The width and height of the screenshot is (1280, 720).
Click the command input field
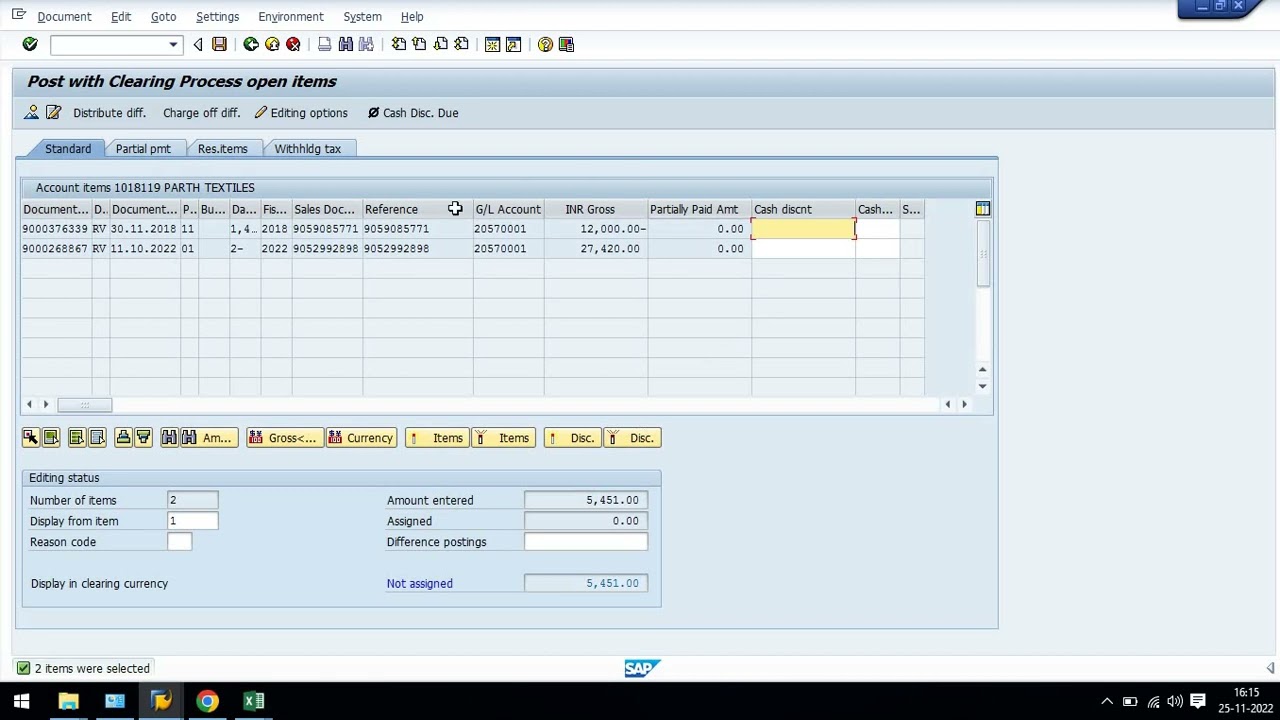pos(108,45)
